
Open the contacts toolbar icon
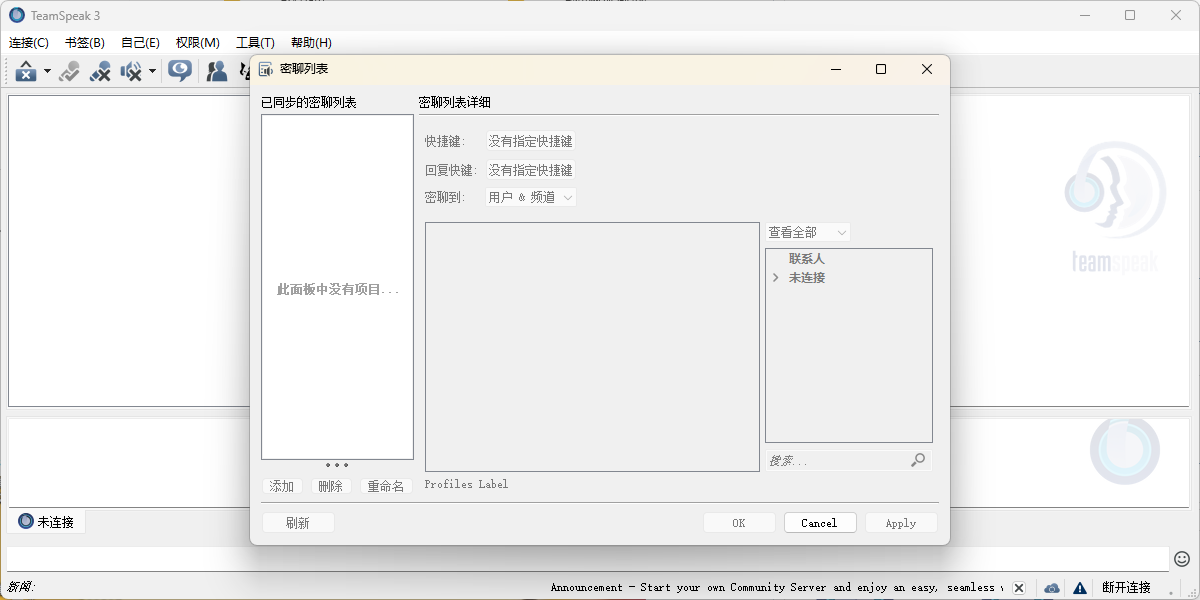tap(216, 71)
